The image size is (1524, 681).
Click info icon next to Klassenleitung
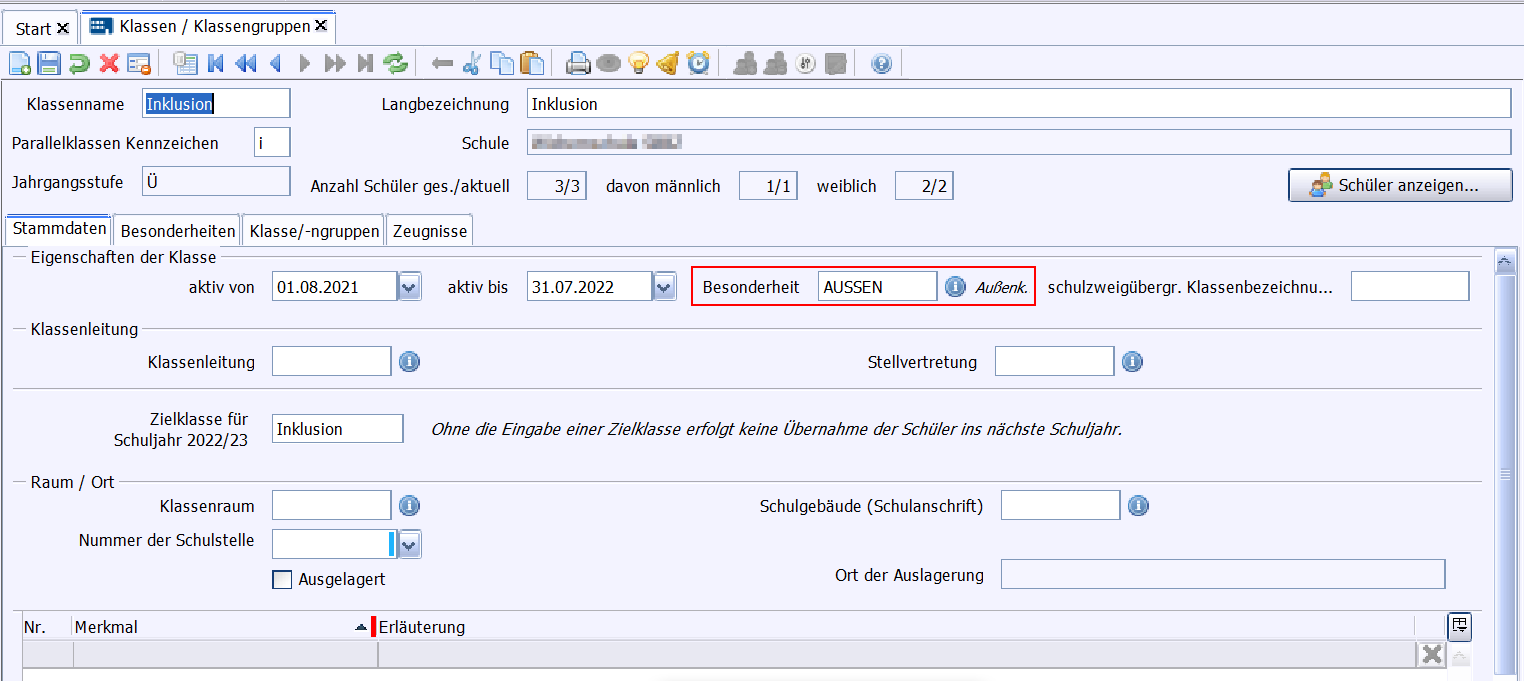tap(409, 362)
